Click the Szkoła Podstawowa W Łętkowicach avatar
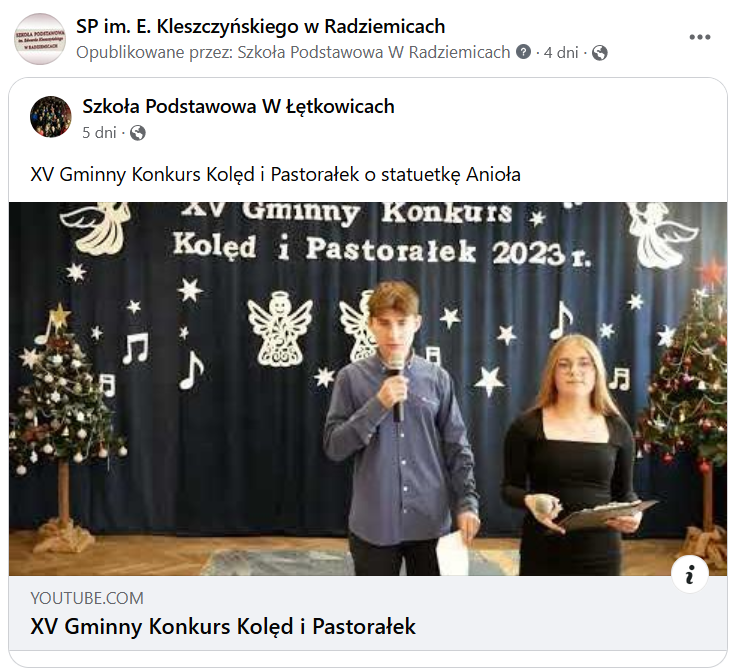 tap(51, 117)
